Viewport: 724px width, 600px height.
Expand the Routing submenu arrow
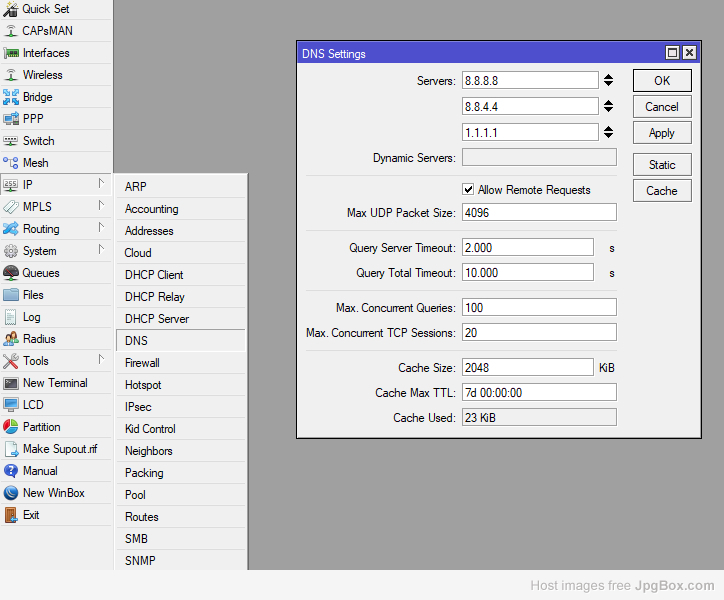click(x=101, y=229)
